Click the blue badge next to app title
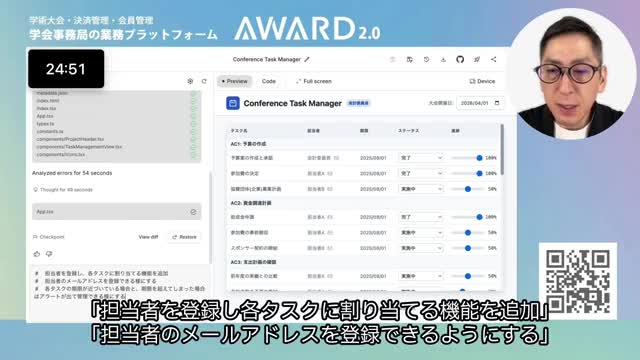The height and width of the screenshot is (360, 640). point(358,103)
